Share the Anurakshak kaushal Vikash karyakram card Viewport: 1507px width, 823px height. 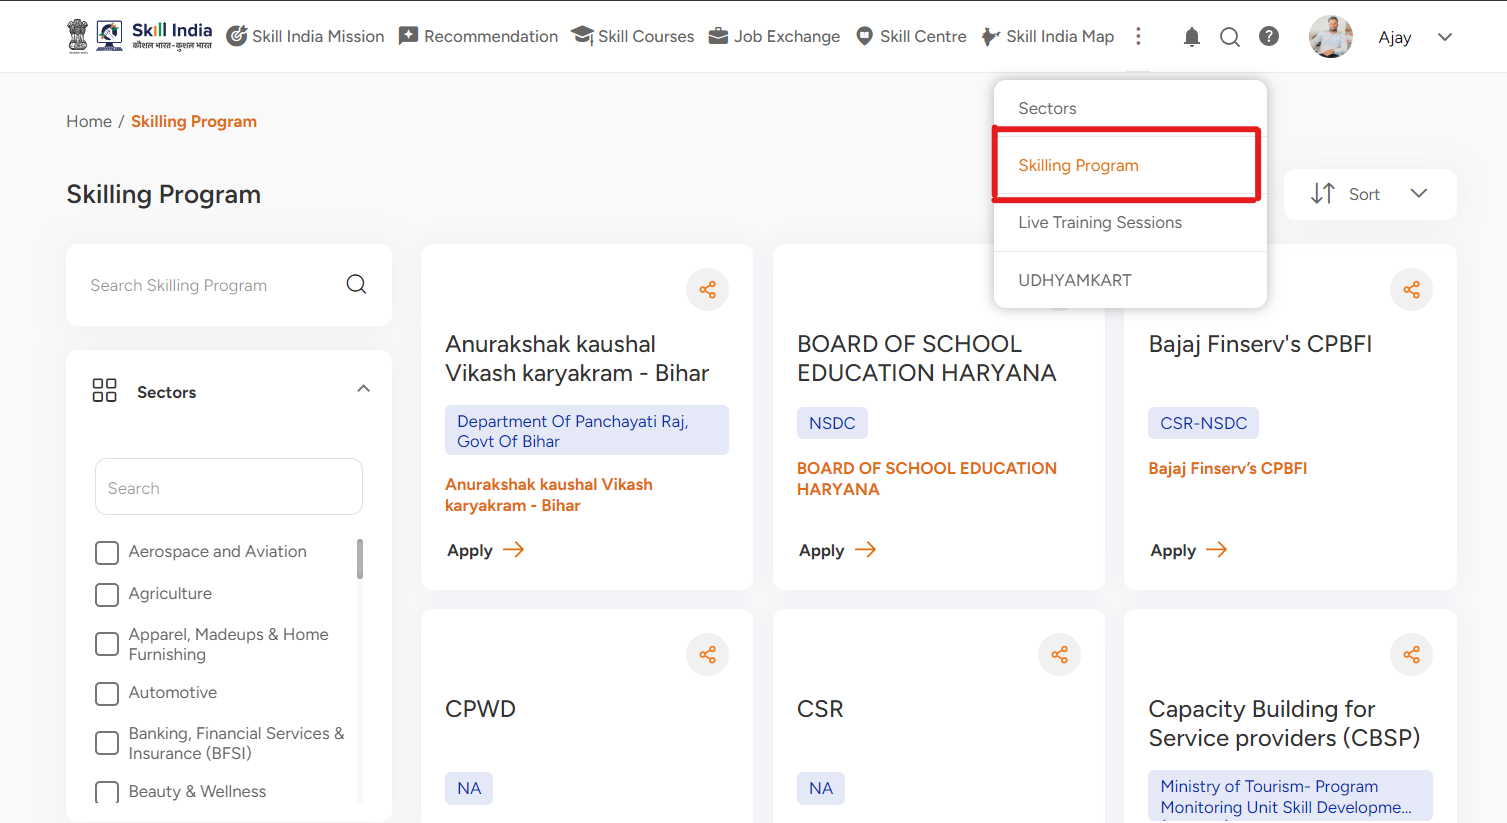(708, 290)
